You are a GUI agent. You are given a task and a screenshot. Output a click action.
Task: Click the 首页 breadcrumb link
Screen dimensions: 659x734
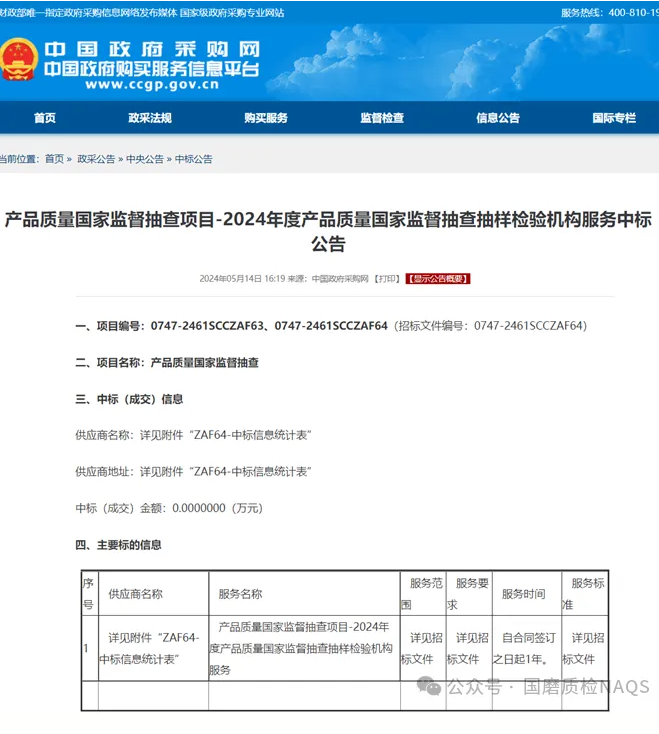click(x=54, y=159)
